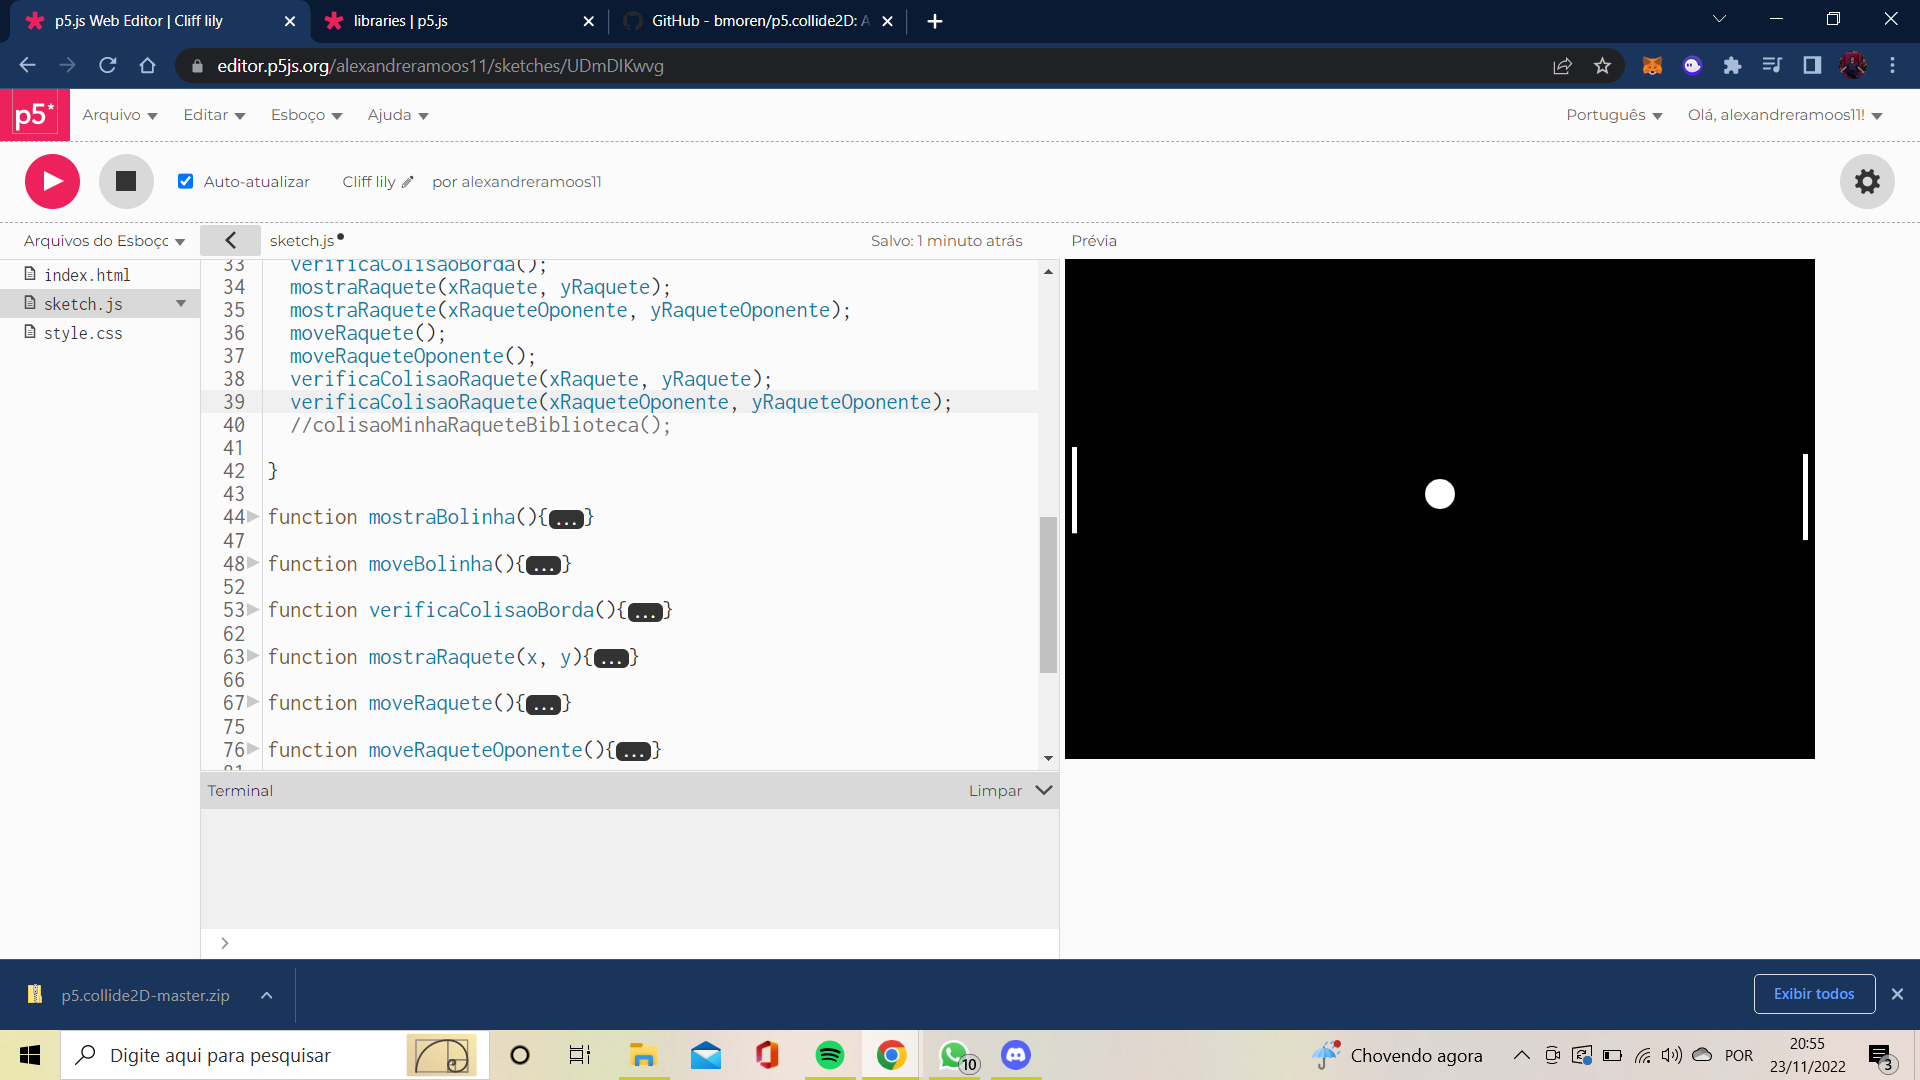Expand the folded mostraRaquete function at line 63
Viewport: 1920px width, 1080px height.
[253, 657]
